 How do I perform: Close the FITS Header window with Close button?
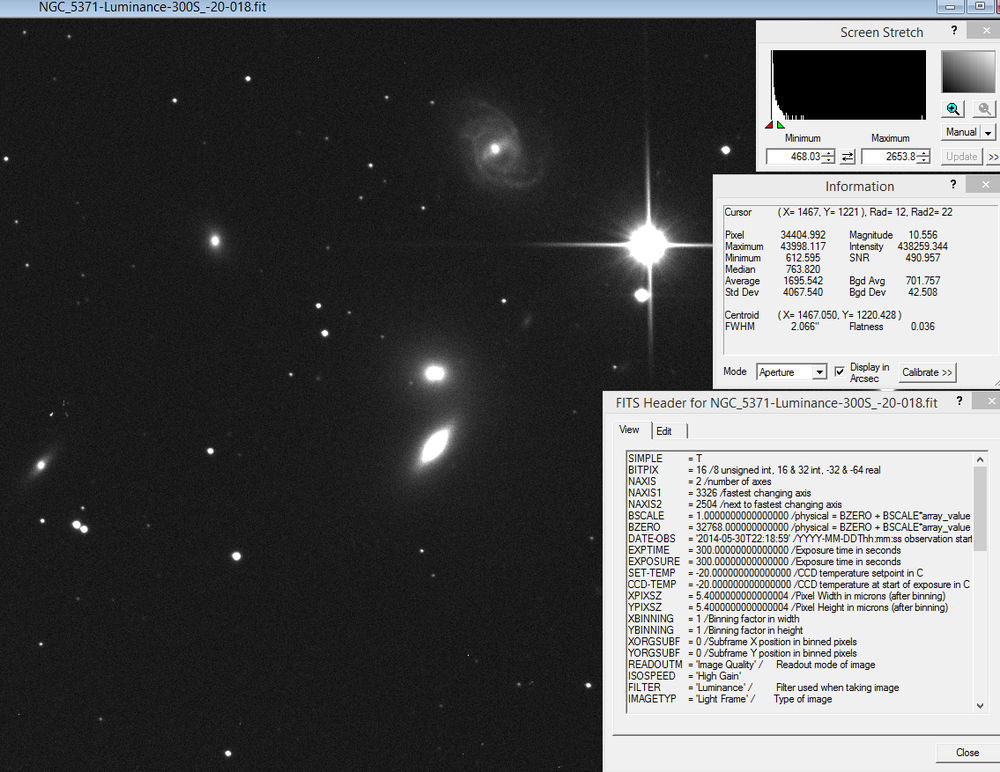(966, 753)
